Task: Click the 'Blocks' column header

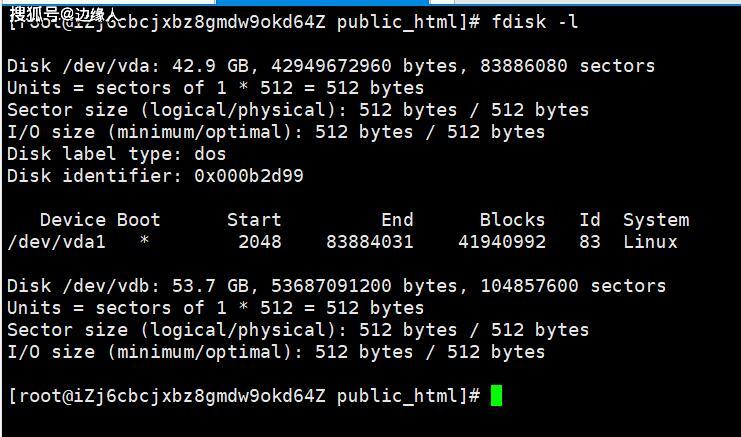Action: pyautogui.click(x=512, y=220)
